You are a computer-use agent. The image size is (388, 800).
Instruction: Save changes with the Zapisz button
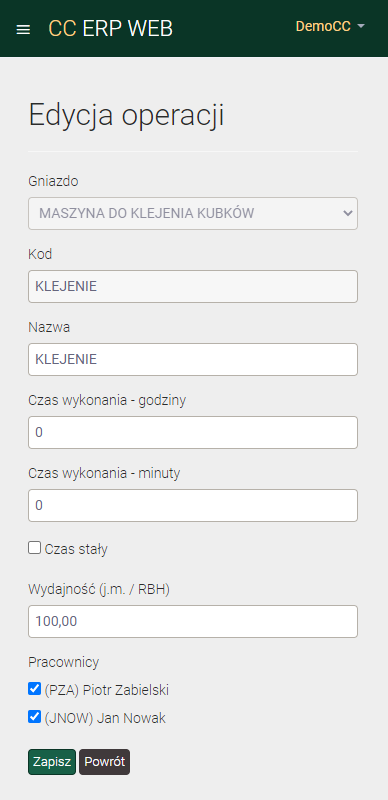pyautogui.click(x=52, y=762)
